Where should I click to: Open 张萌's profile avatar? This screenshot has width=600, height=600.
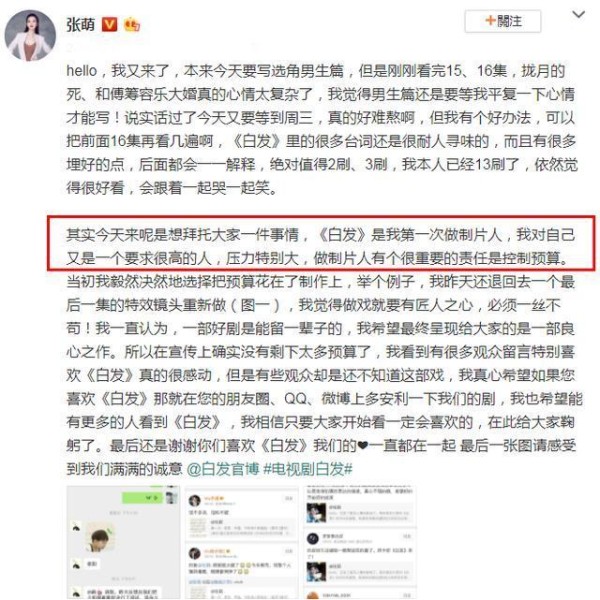30,35
